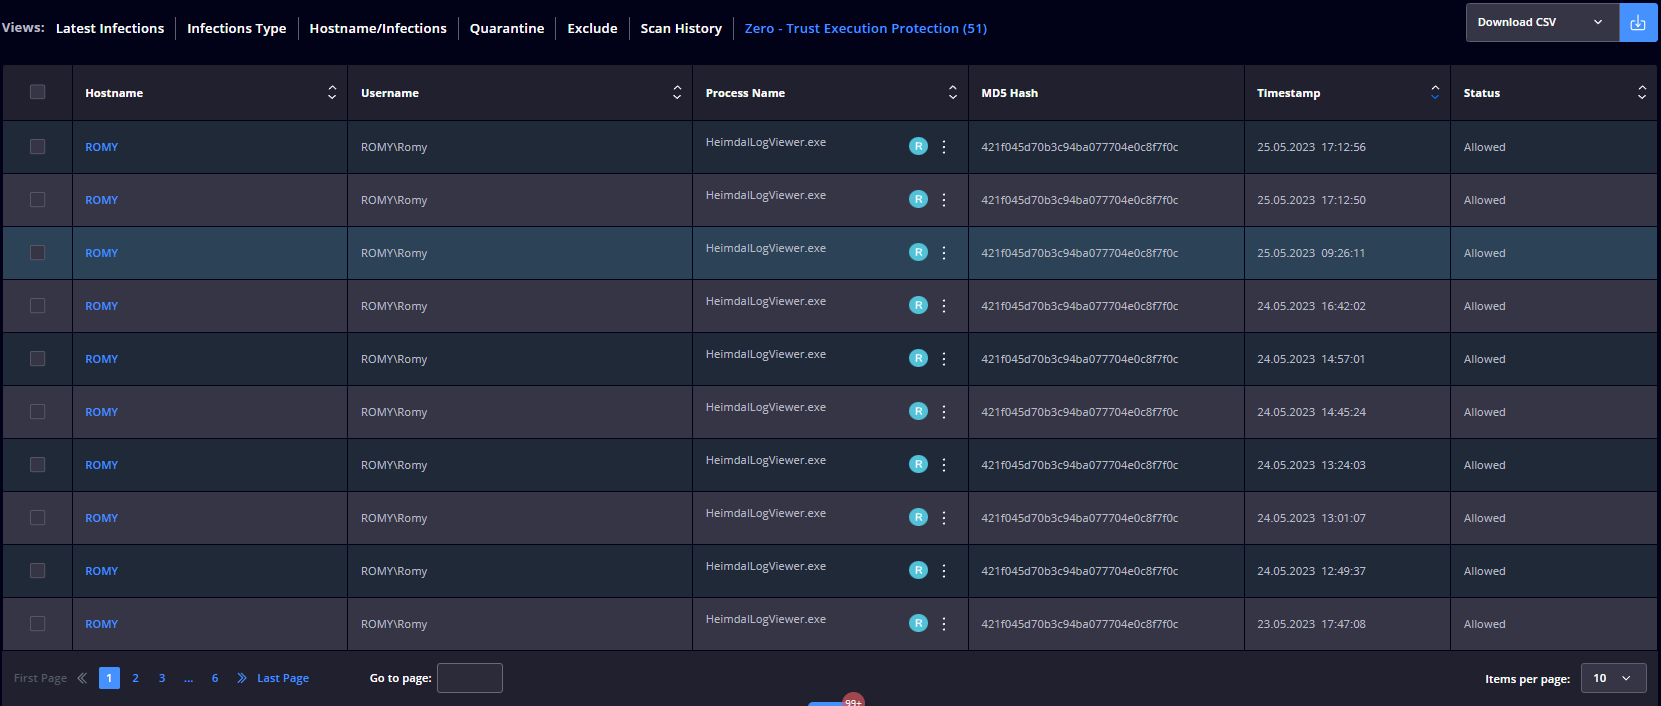Screen dimensions: 1661x706
Task: Open the ROMY hostname link in the 17:12:56 row
Action: [x=101, y=147]
